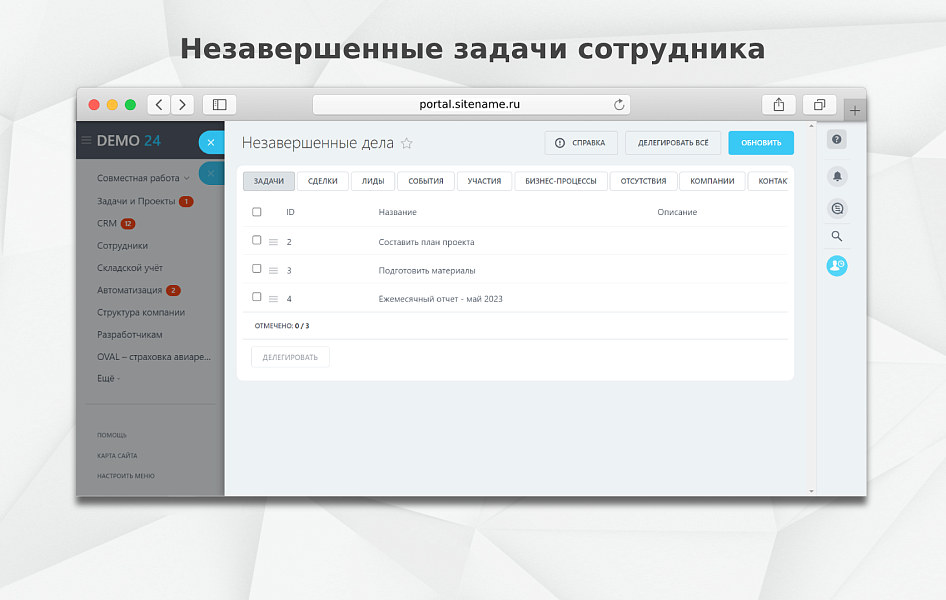Open the help icon in right sidebar
The width and height of the screenshot is (946, 600).
click(x=836, y=140)
